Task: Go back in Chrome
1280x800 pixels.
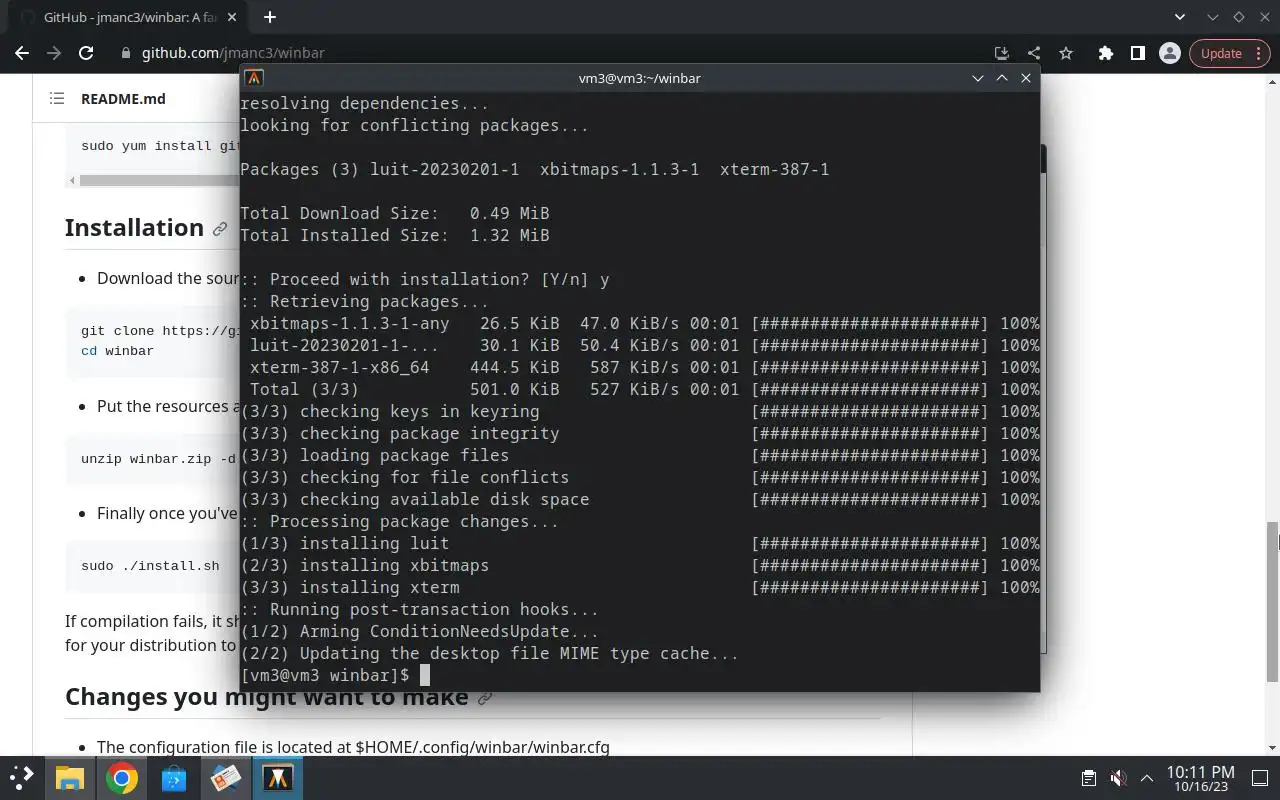Action: click(x=22, y=53)
